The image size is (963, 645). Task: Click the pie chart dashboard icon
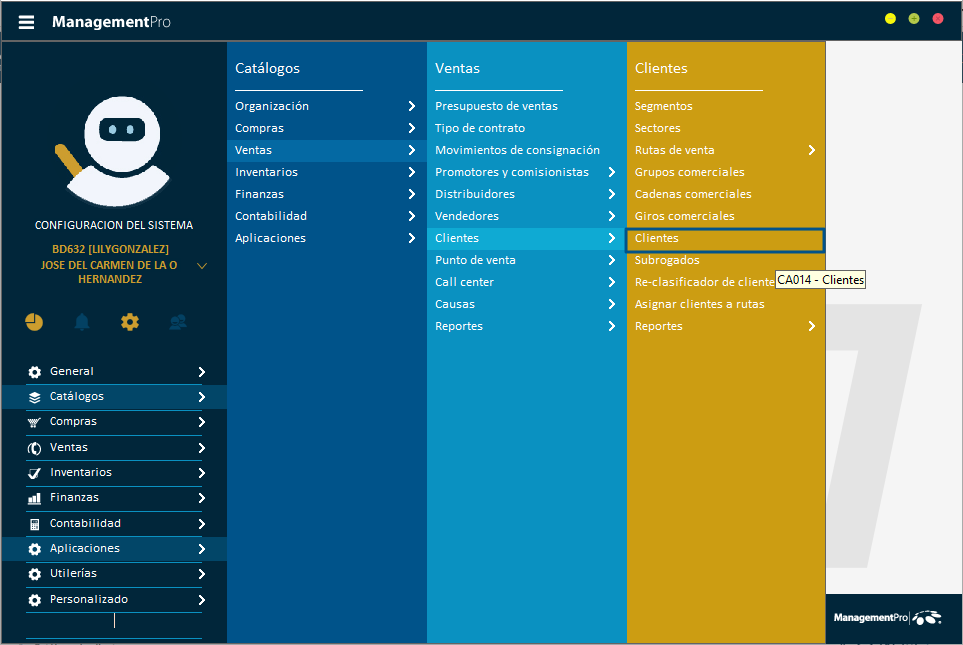[34, 322]
